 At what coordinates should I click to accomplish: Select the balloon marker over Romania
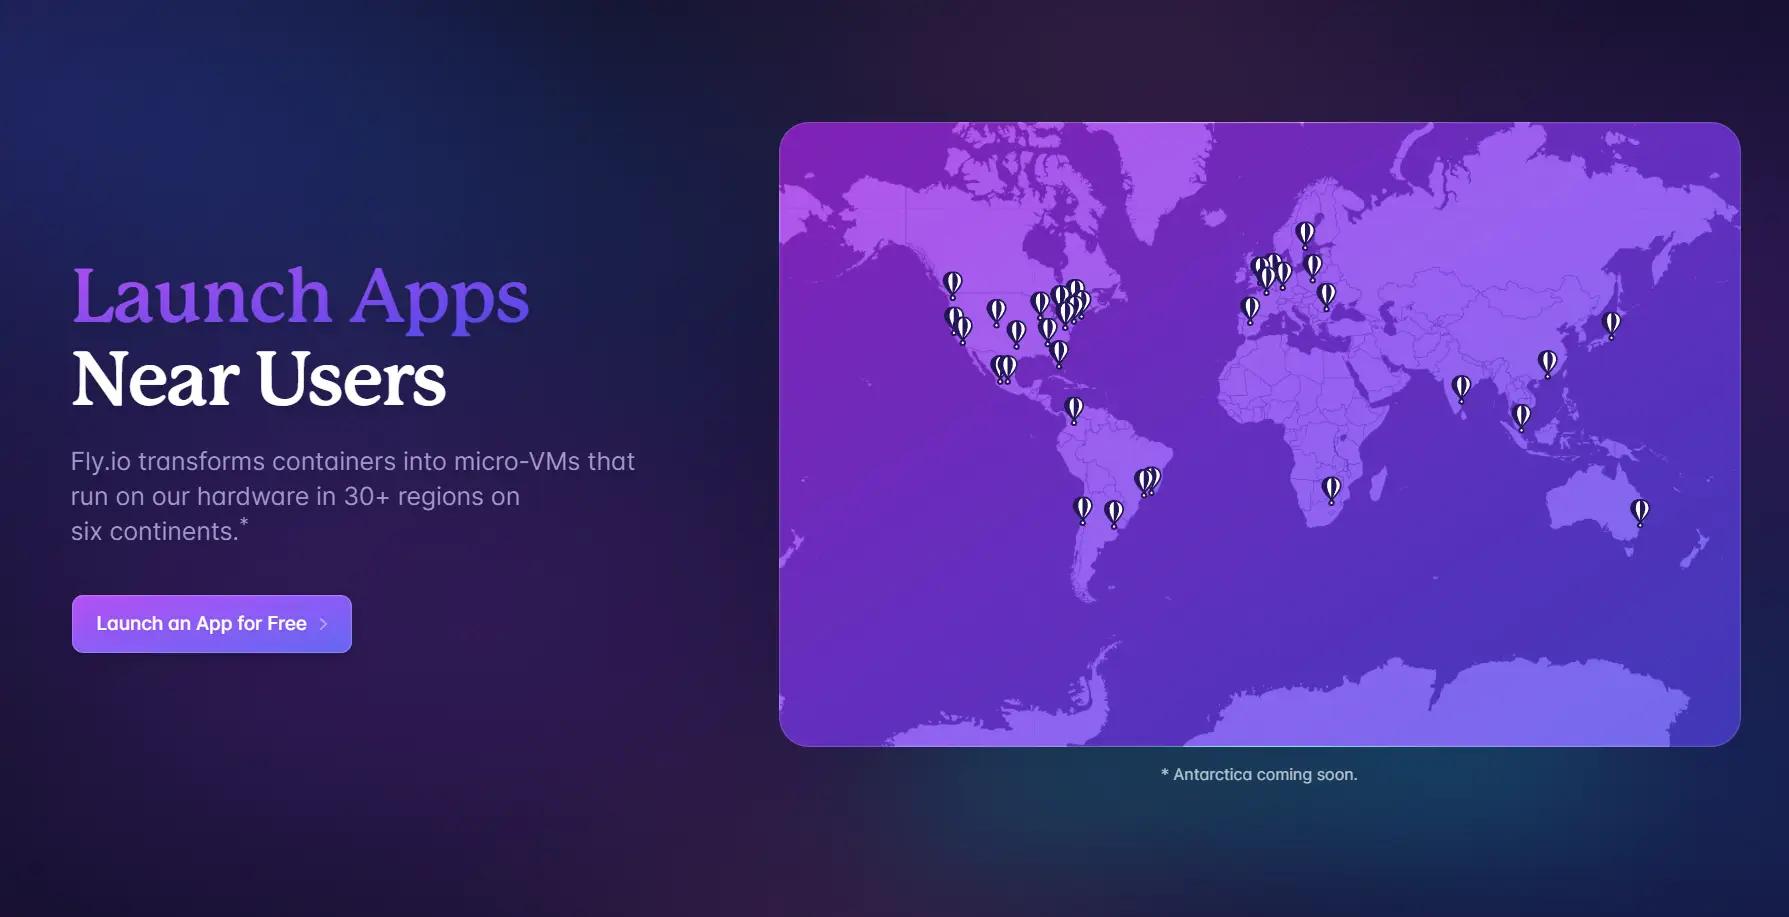[1326, 294]
